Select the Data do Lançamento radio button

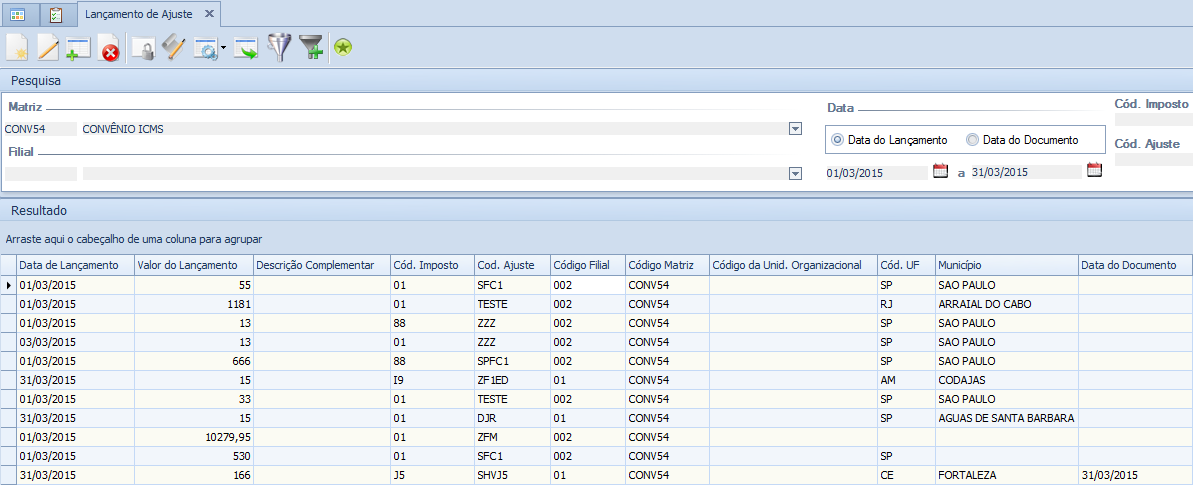838,140
